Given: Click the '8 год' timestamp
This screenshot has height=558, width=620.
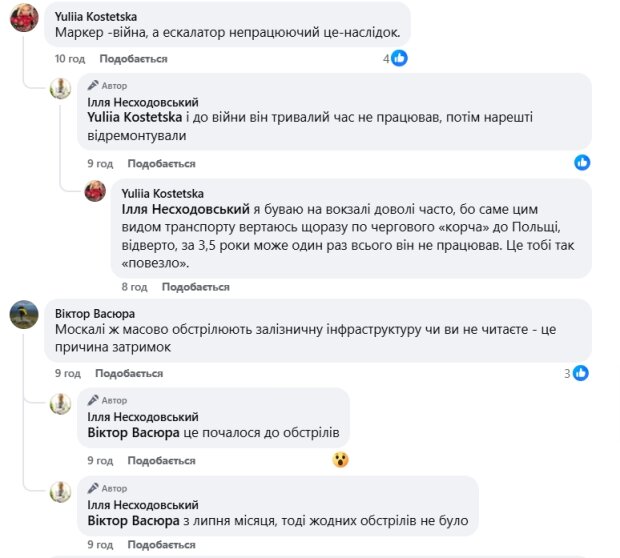Looking at the screenshot, I should coord(134,287).
